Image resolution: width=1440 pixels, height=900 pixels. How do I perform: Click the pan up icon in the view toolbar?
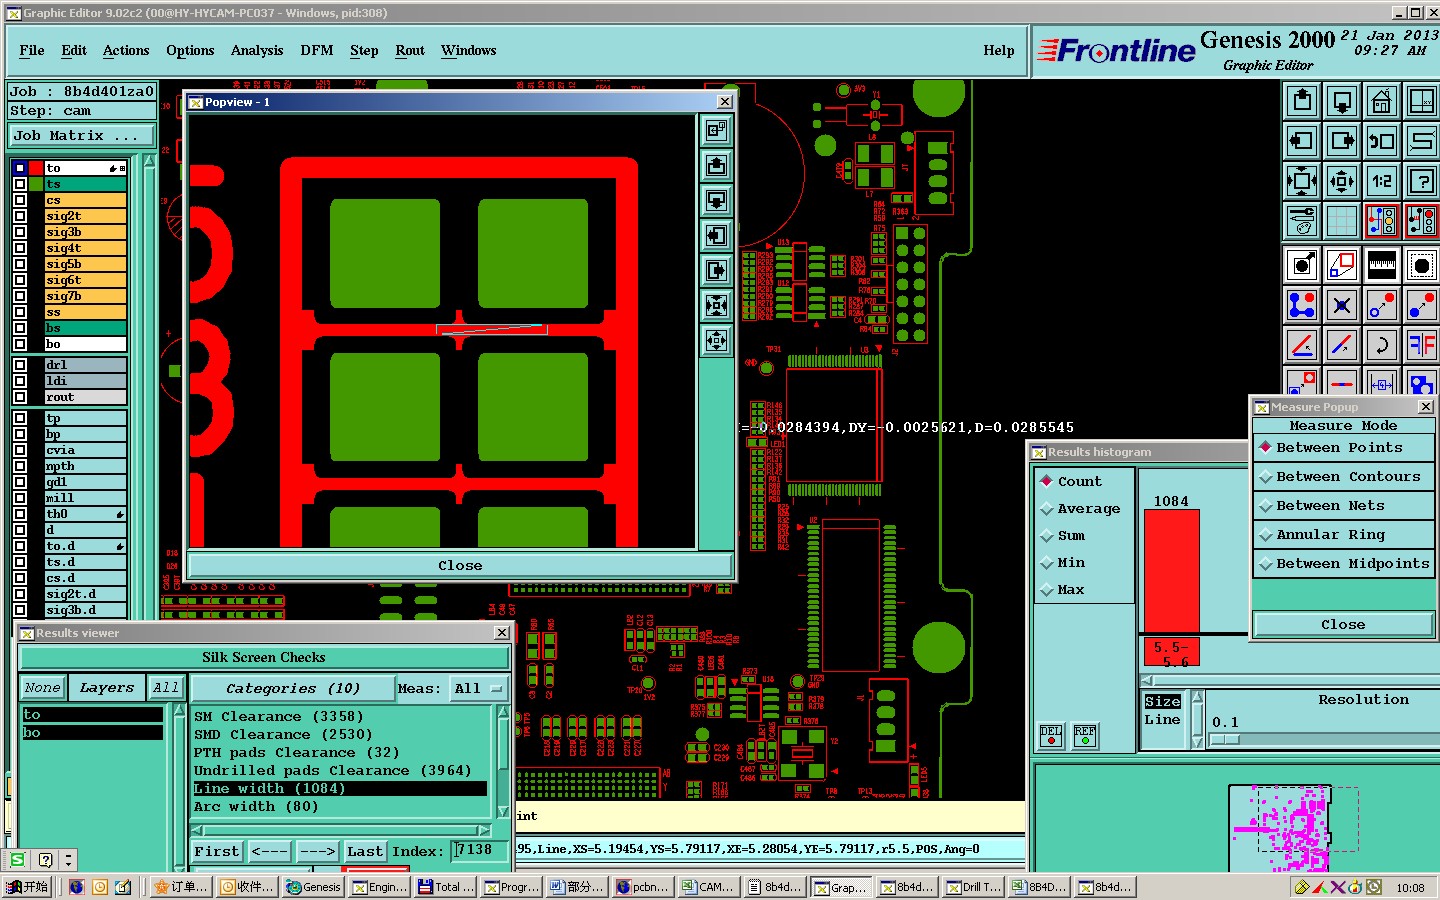pyautogui.click(x=1302, y=101)
